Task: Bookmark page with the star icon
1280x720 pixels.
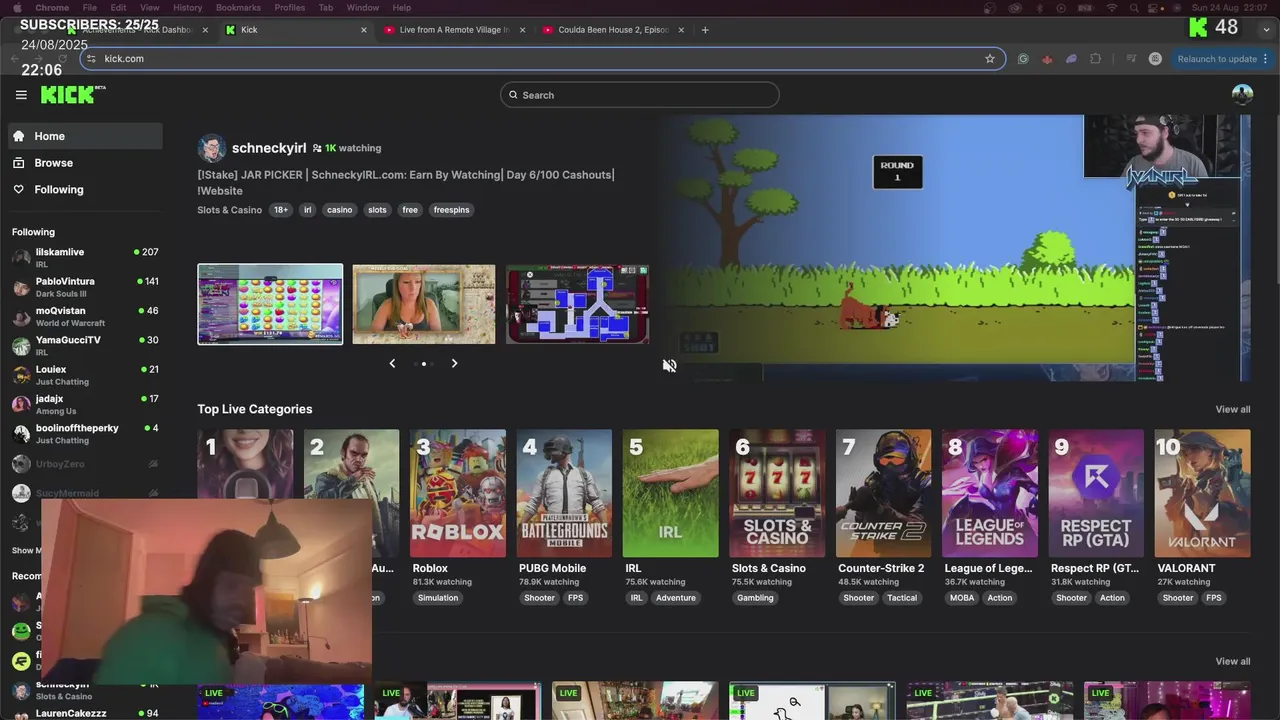Action: 990,59
